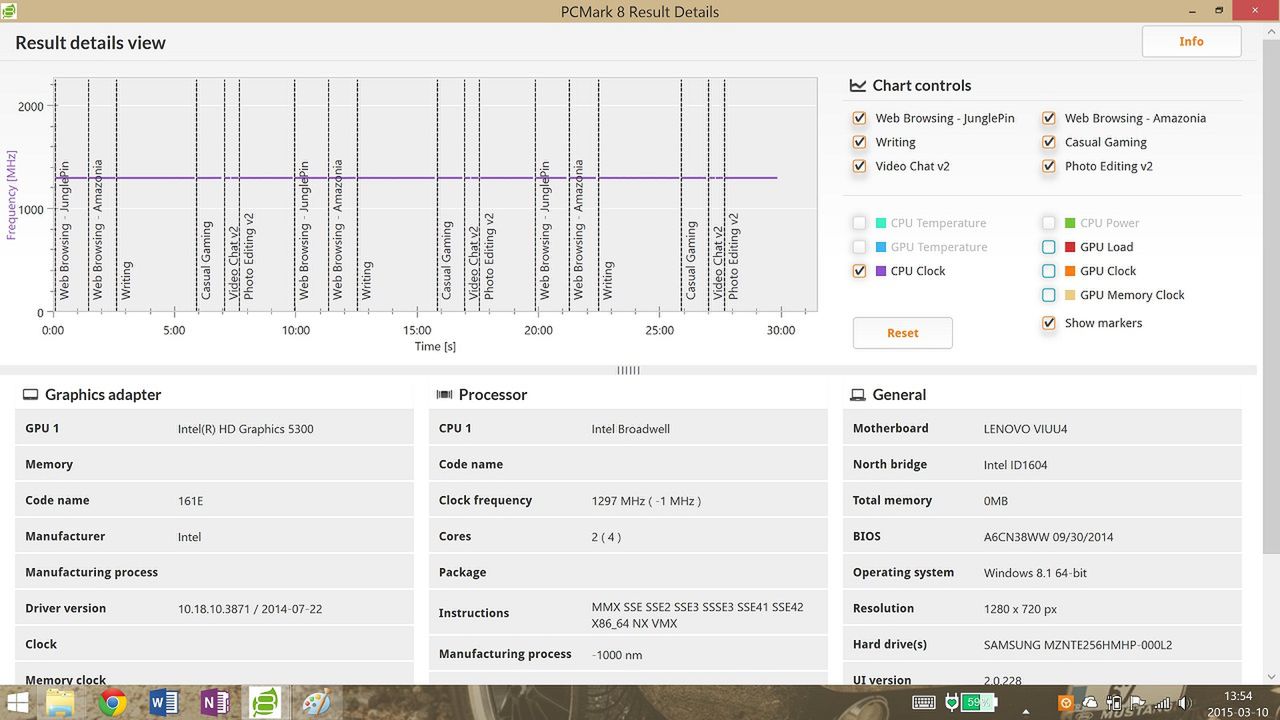Viewport: 1280px width, 720px height.
Task: Enable the GPU Load checkbox
Action: coord(1048,247)
